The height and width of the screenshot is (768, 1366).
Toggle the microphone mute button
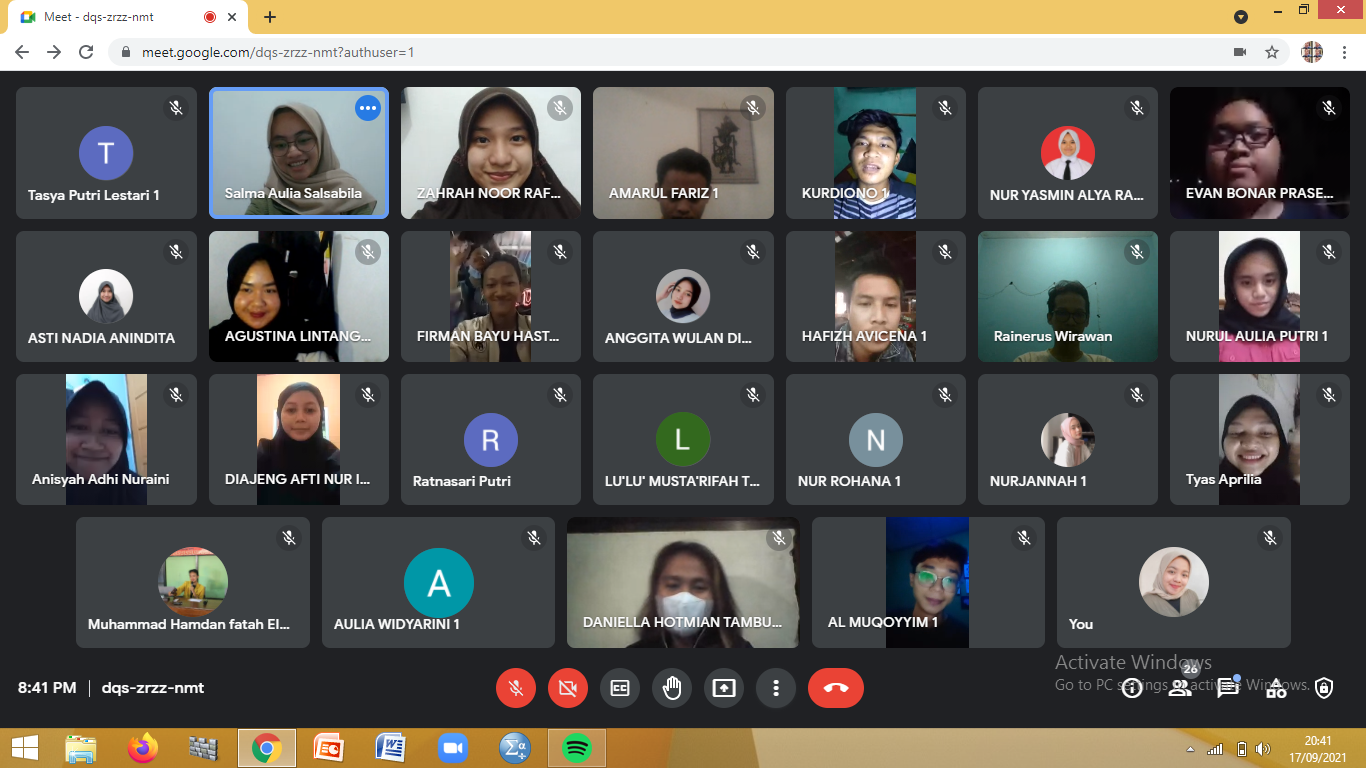click(516, 688)
